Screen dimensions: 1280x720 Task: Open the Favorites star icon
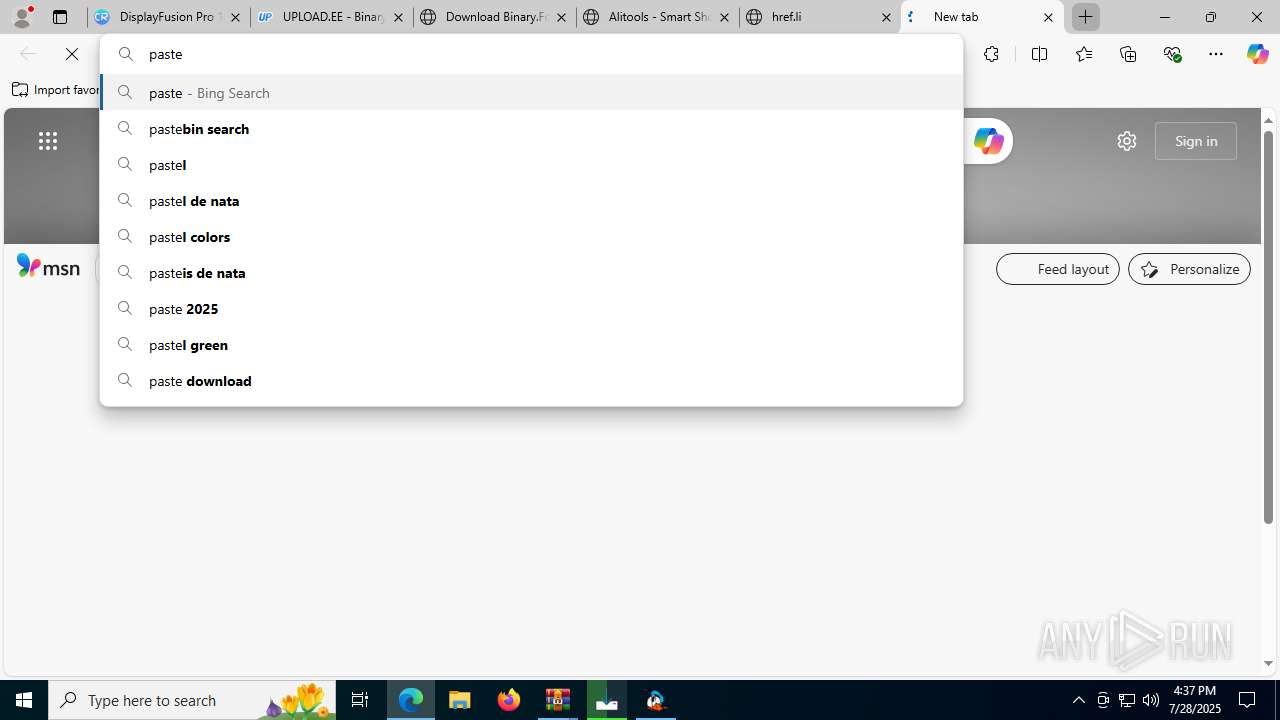click(1084, 54)
